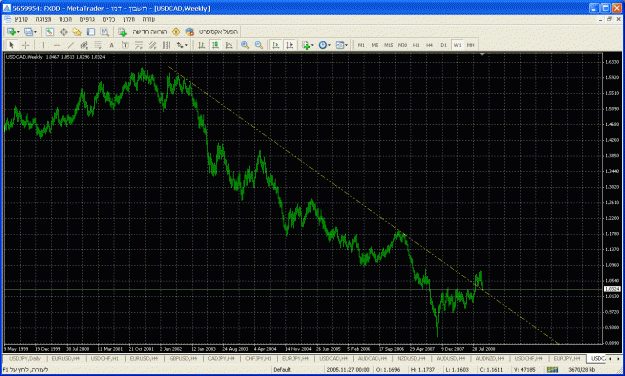The width and height of the screenshot is (625, 376).
Task: Open the New Chart dropdown arrow
Action: pos(18,32)
